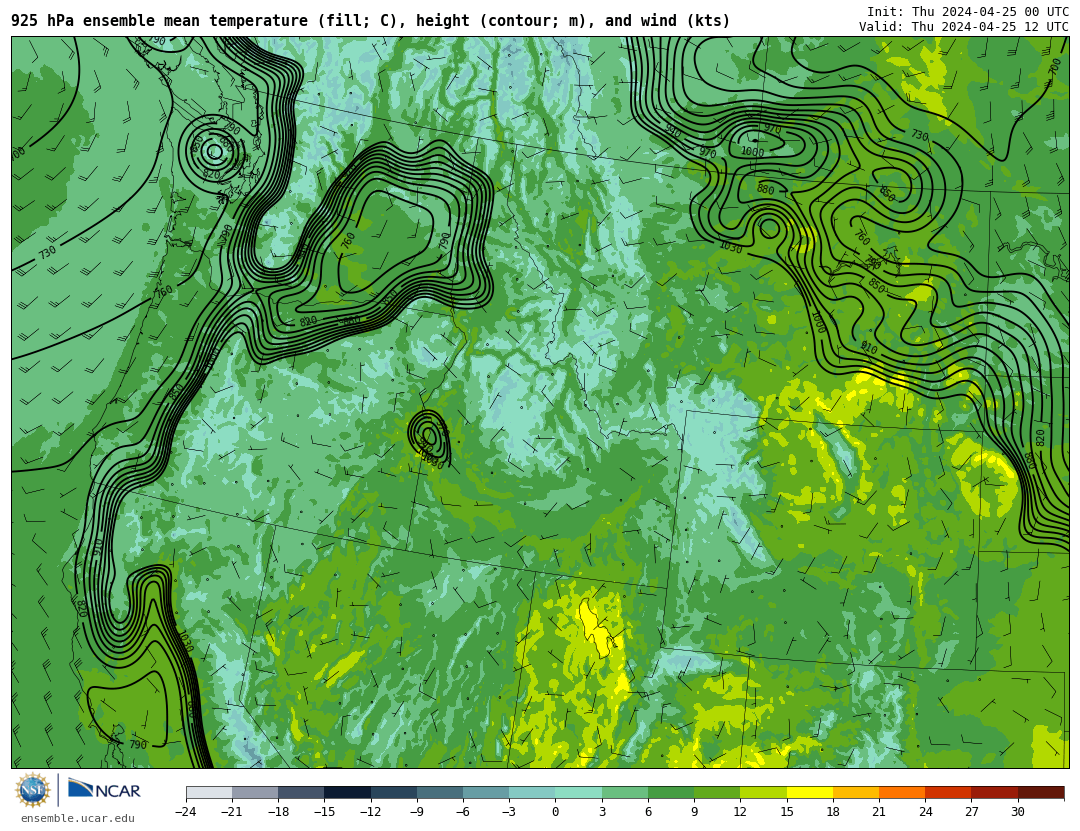Click the -15 colorbar tick label
The image size is (1080, 831).
[x=324, y=812]
